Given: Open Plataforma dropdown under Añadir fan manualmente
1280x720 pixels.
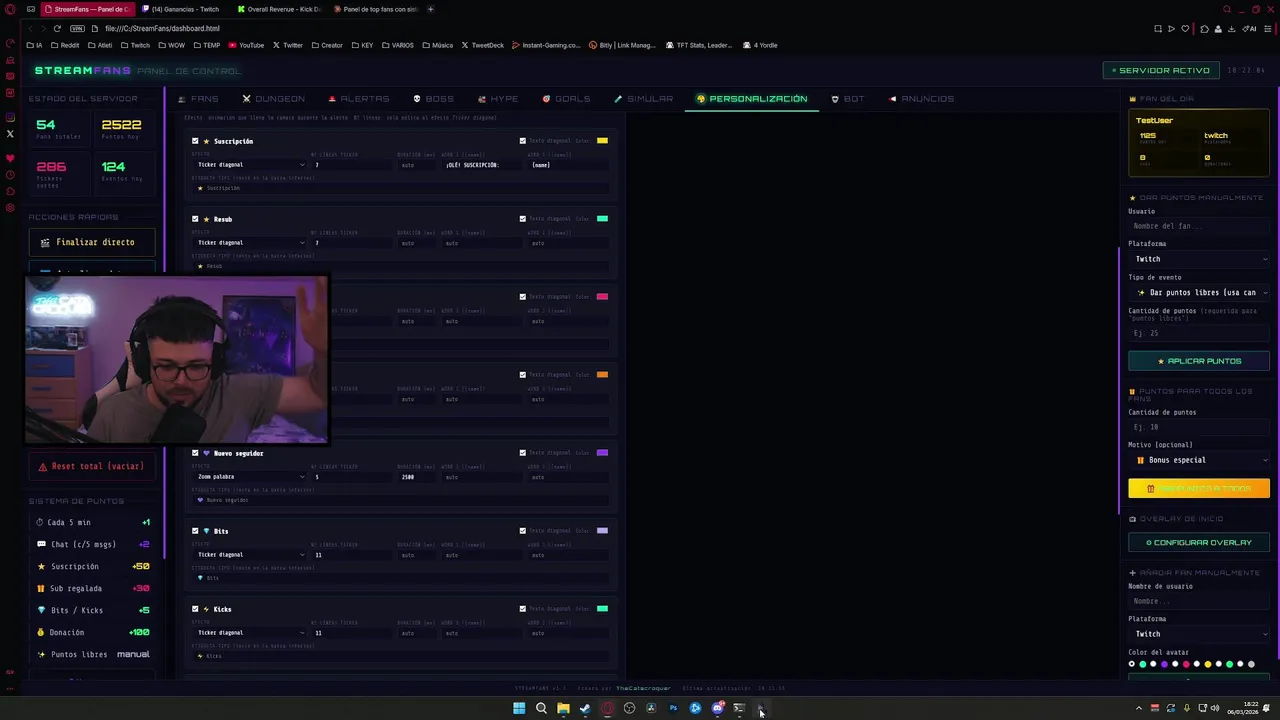Looking at the screenshot, I should (1199, 634).
